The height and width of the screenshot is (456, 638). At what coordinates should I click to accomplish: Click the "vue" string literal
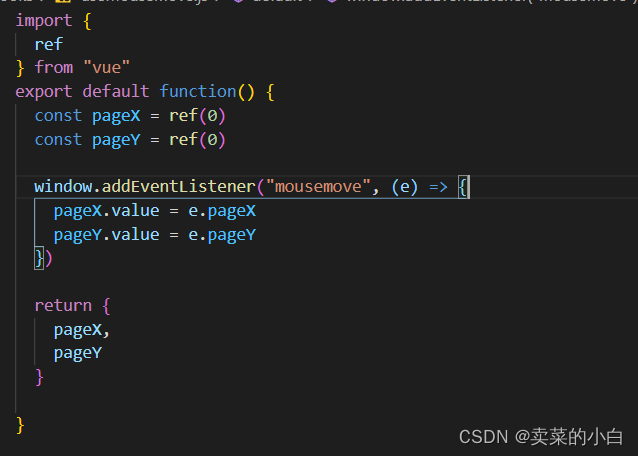(x=107, y=68)
